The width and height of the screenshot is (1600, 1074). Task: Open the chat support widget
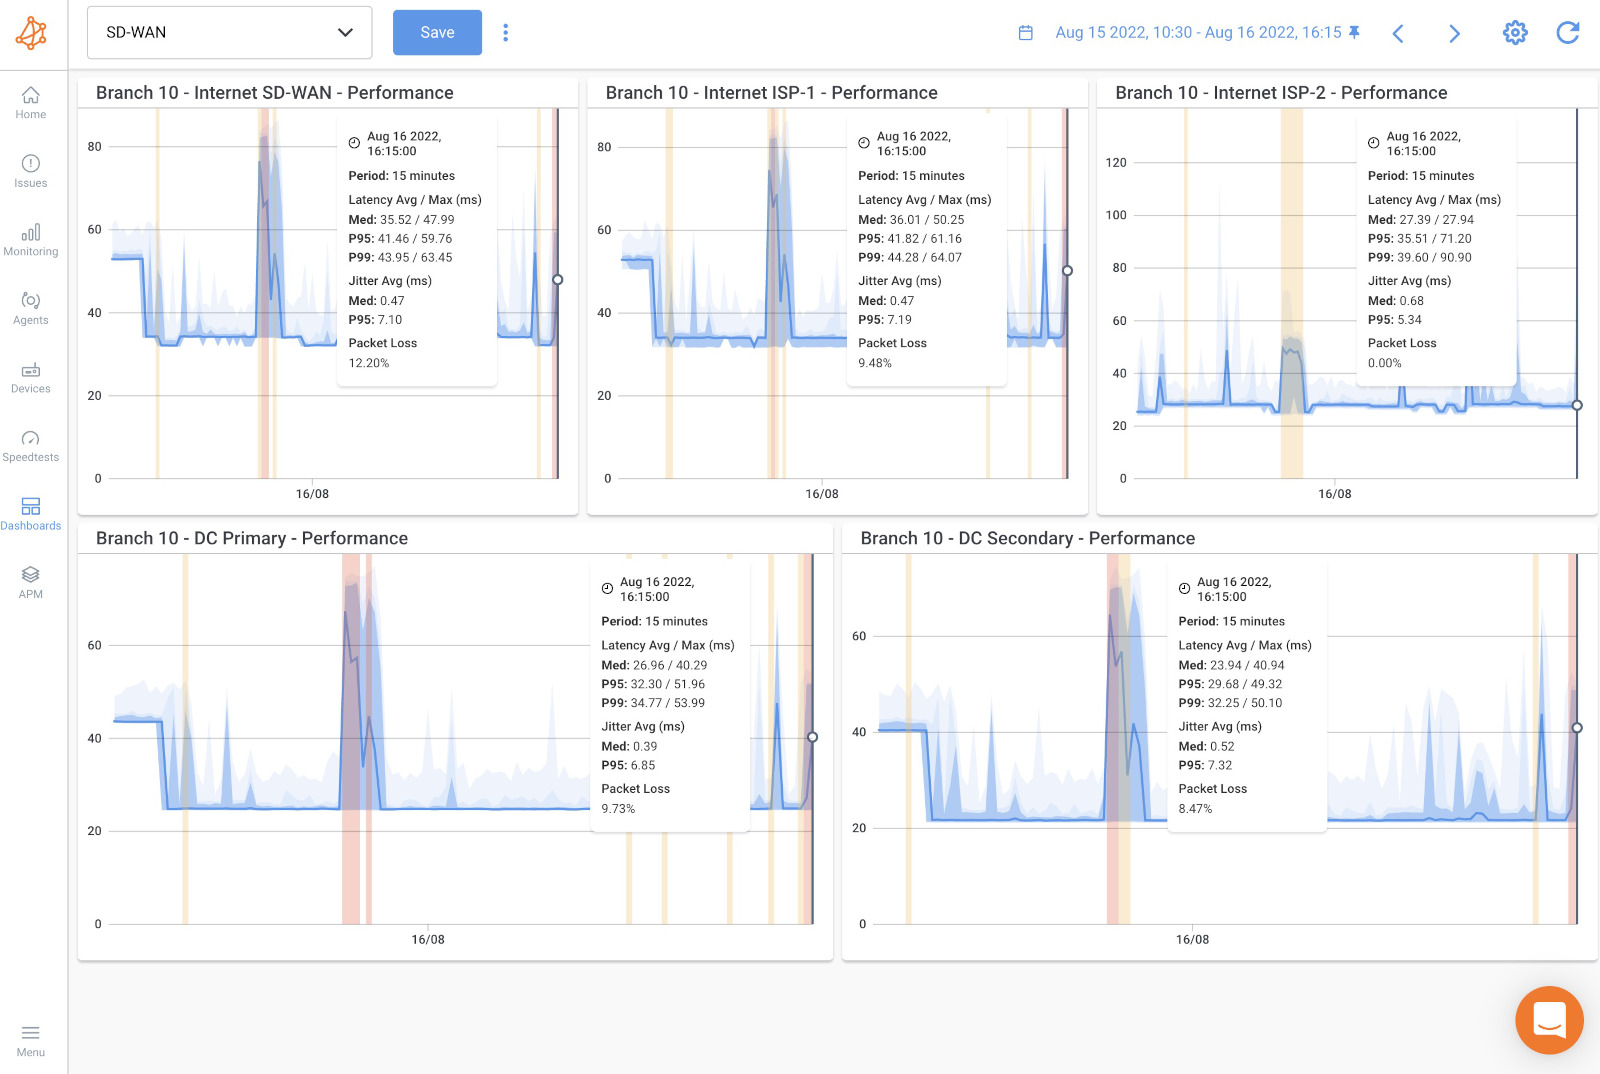[1549, 1020]
